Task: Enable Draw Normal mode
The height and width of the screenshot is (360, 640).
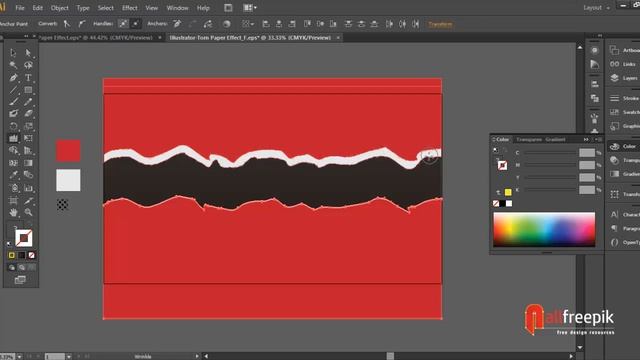Action: point(11,268)
